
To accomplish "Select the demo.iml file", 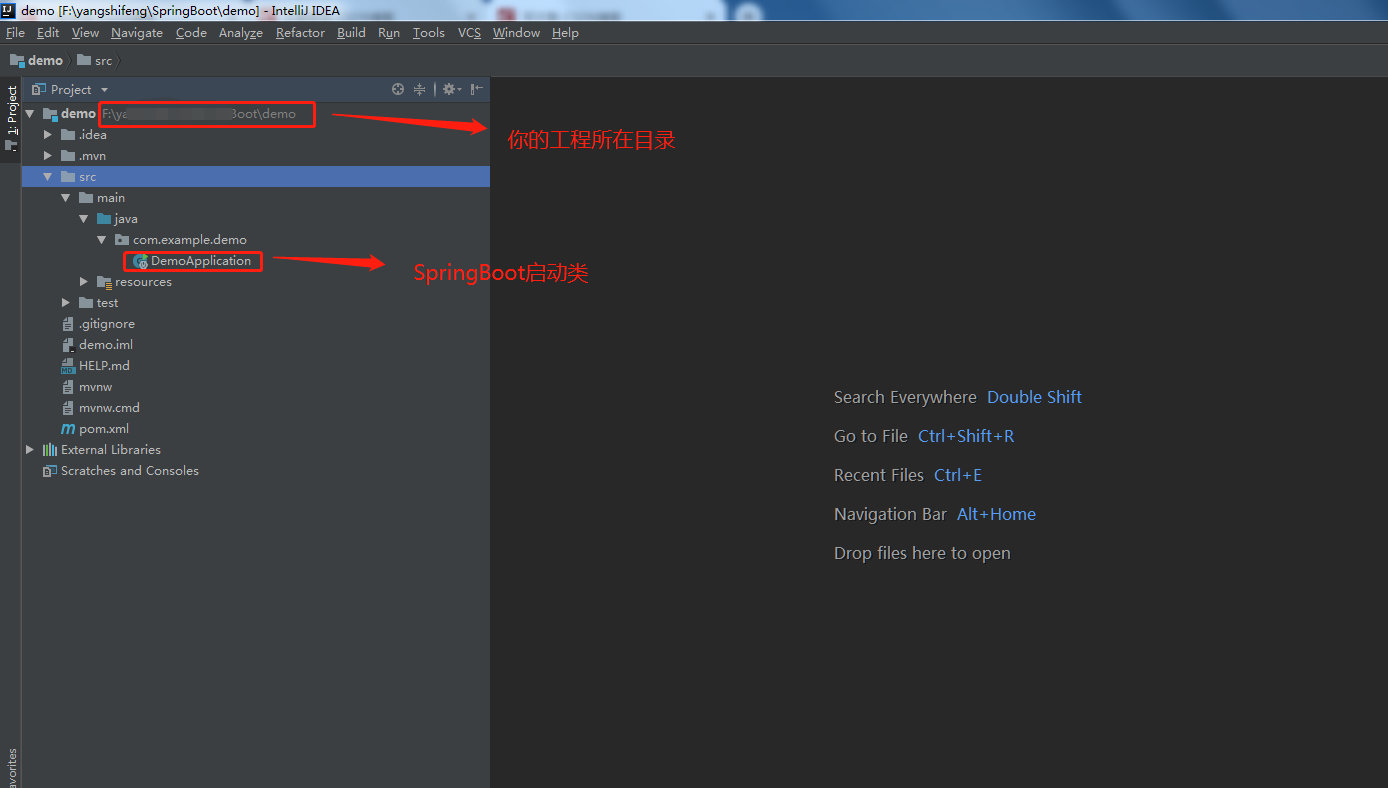I will click(106, 345).
